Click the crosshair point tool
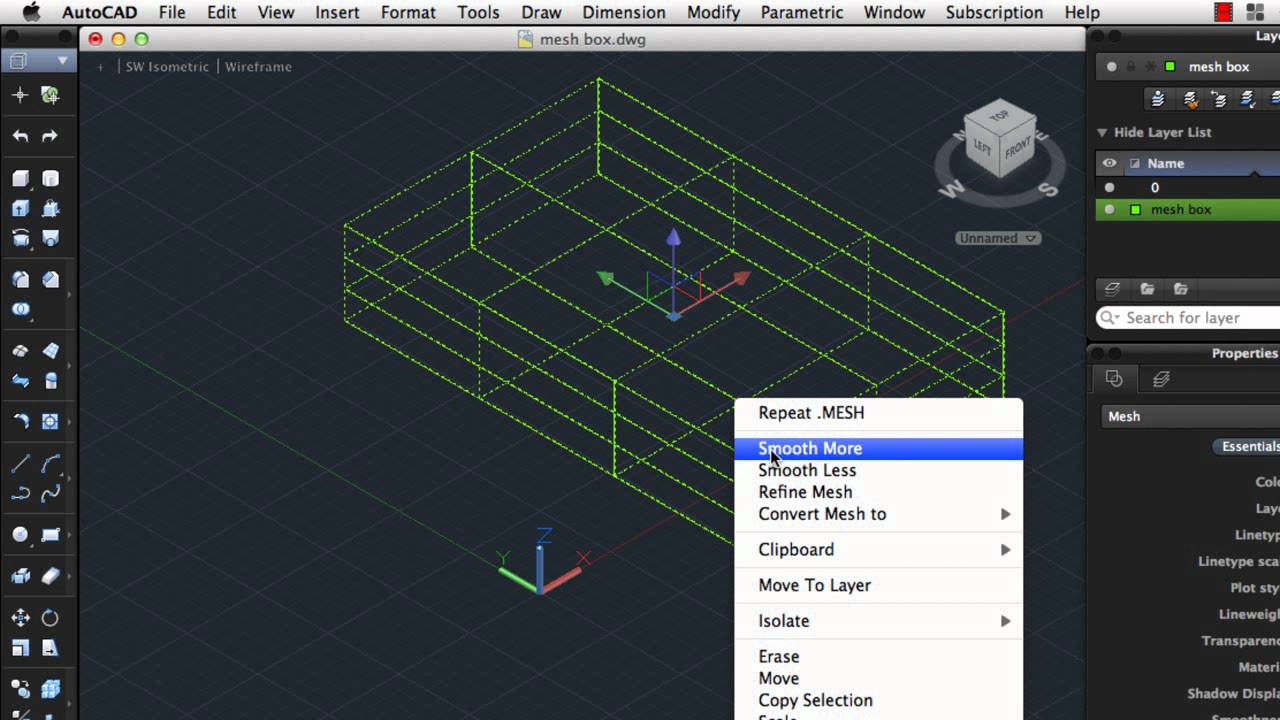The height and width of the screenshot is (720, 1280). [x=20, y=95]
